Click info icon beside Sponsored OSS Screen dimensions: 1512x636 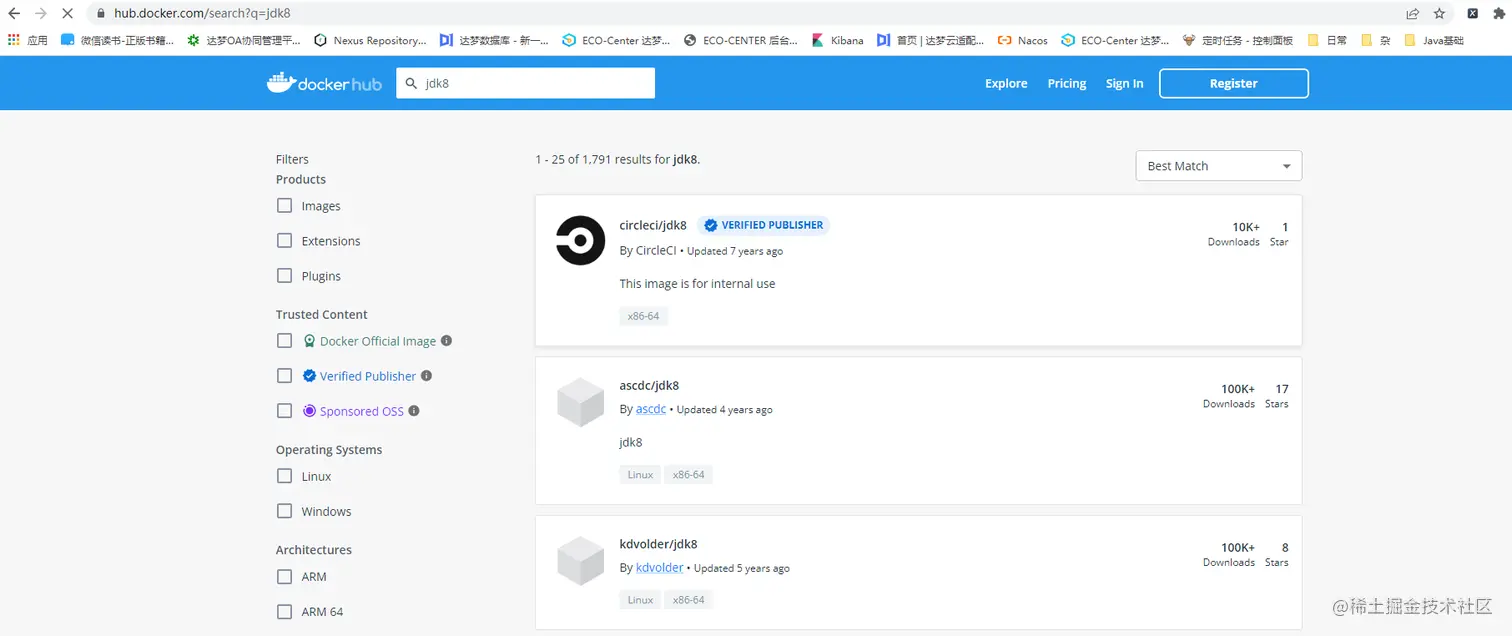(414, 411)
